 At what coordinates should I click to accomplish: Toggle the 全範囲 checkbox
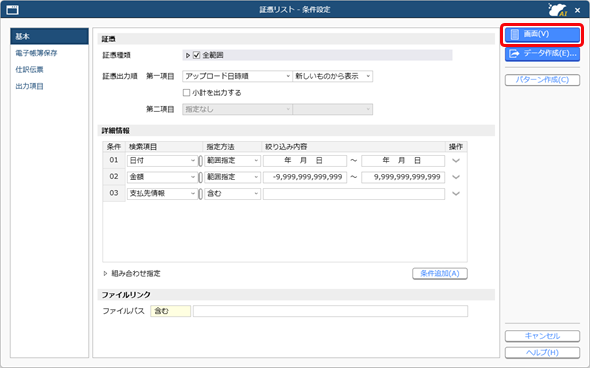[196, 55]
